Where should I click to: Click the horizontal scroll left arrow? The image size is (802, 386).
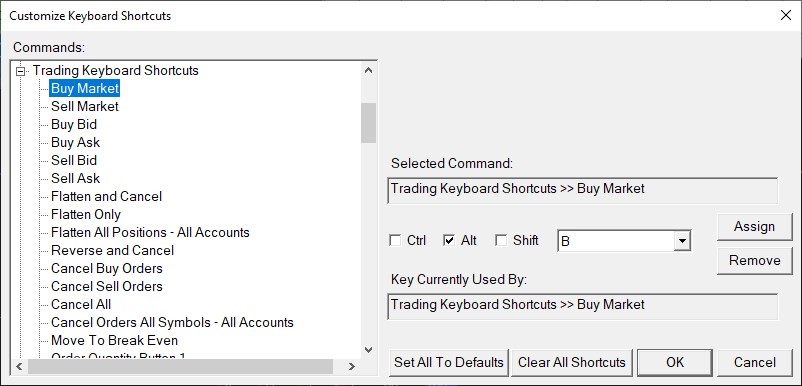point(19,366)
